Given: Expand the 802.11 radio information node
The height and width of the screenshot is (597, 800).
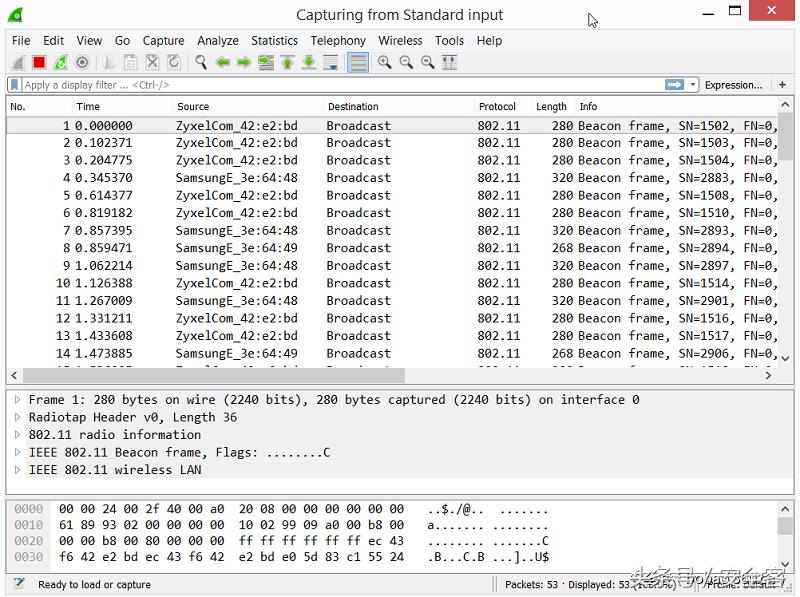Looking at the screenshot, I should pos(18,435).
